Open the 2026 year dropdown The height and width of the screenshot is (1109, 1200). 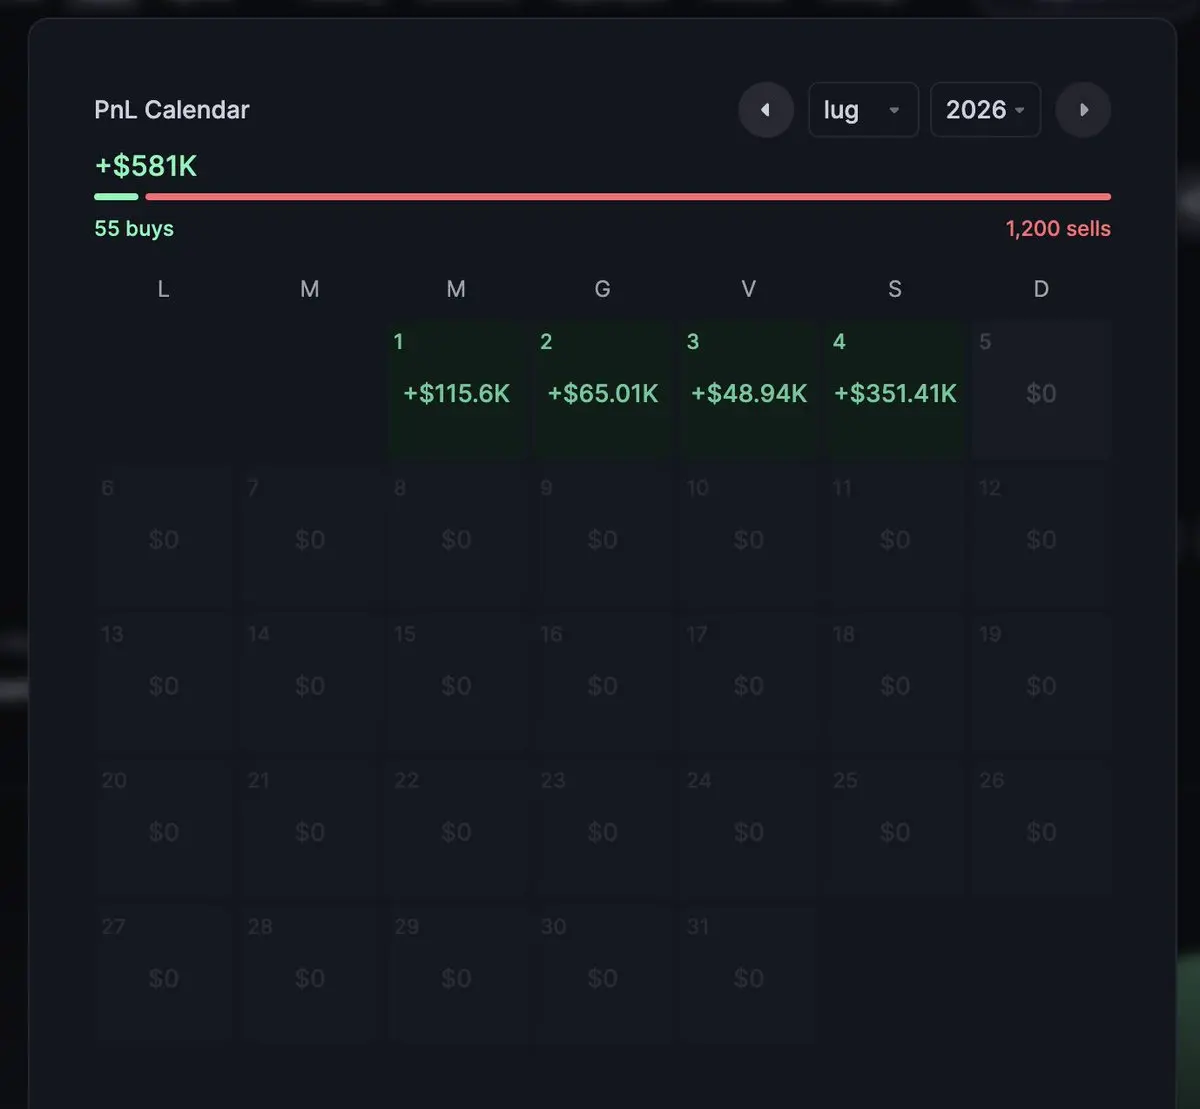click(985, 110)
